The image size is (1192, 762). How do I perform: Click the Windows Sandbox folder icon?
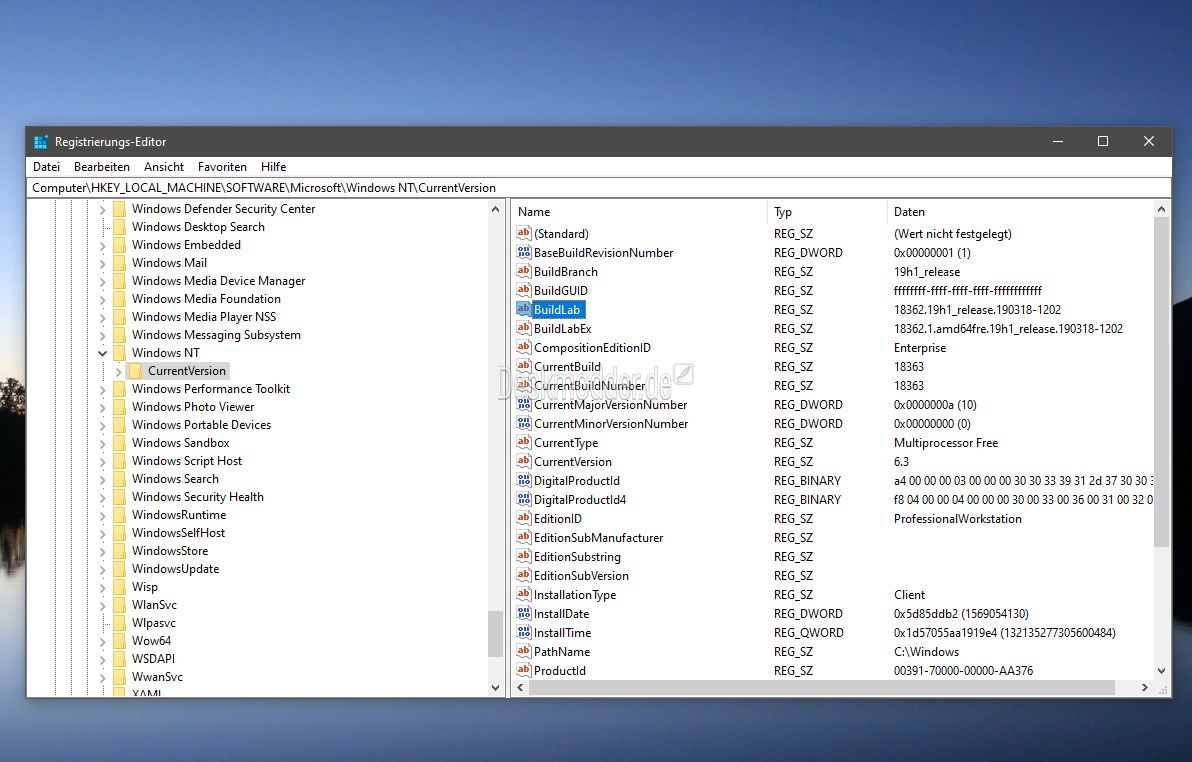pos(119,443)
